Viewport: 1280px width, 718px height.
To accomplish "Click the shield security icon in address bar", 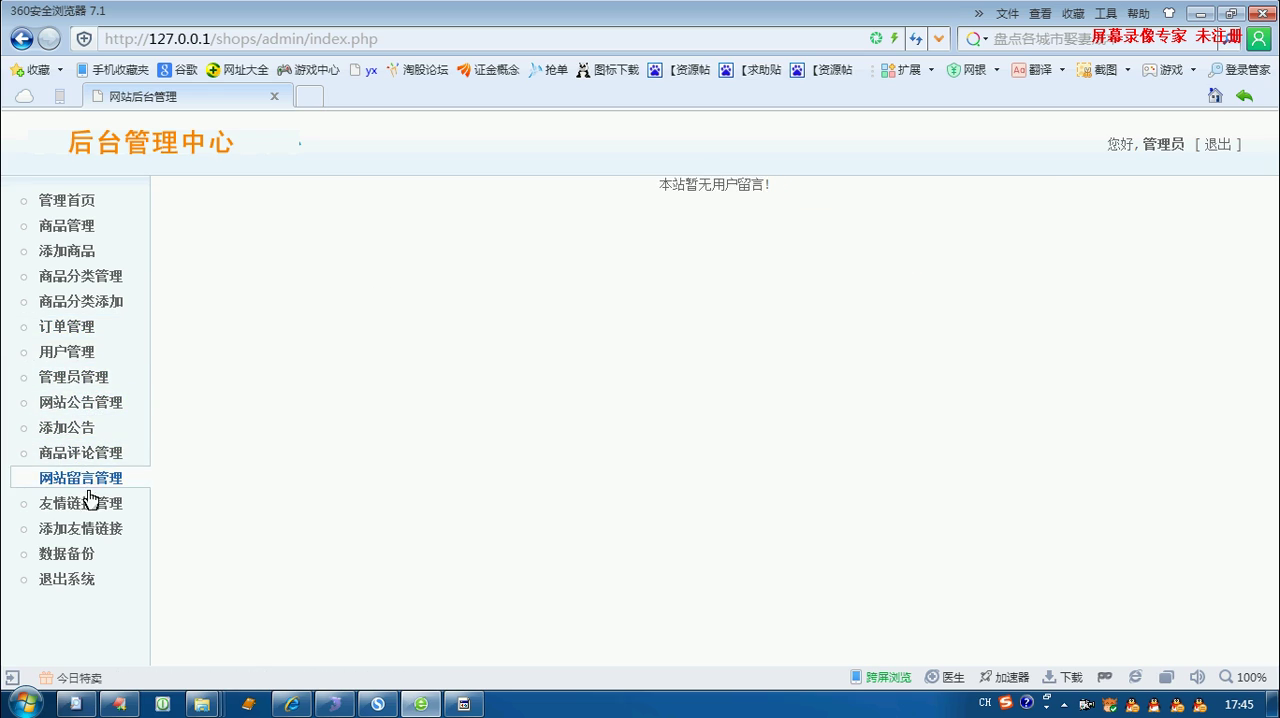I will click(x=84, y=39).
